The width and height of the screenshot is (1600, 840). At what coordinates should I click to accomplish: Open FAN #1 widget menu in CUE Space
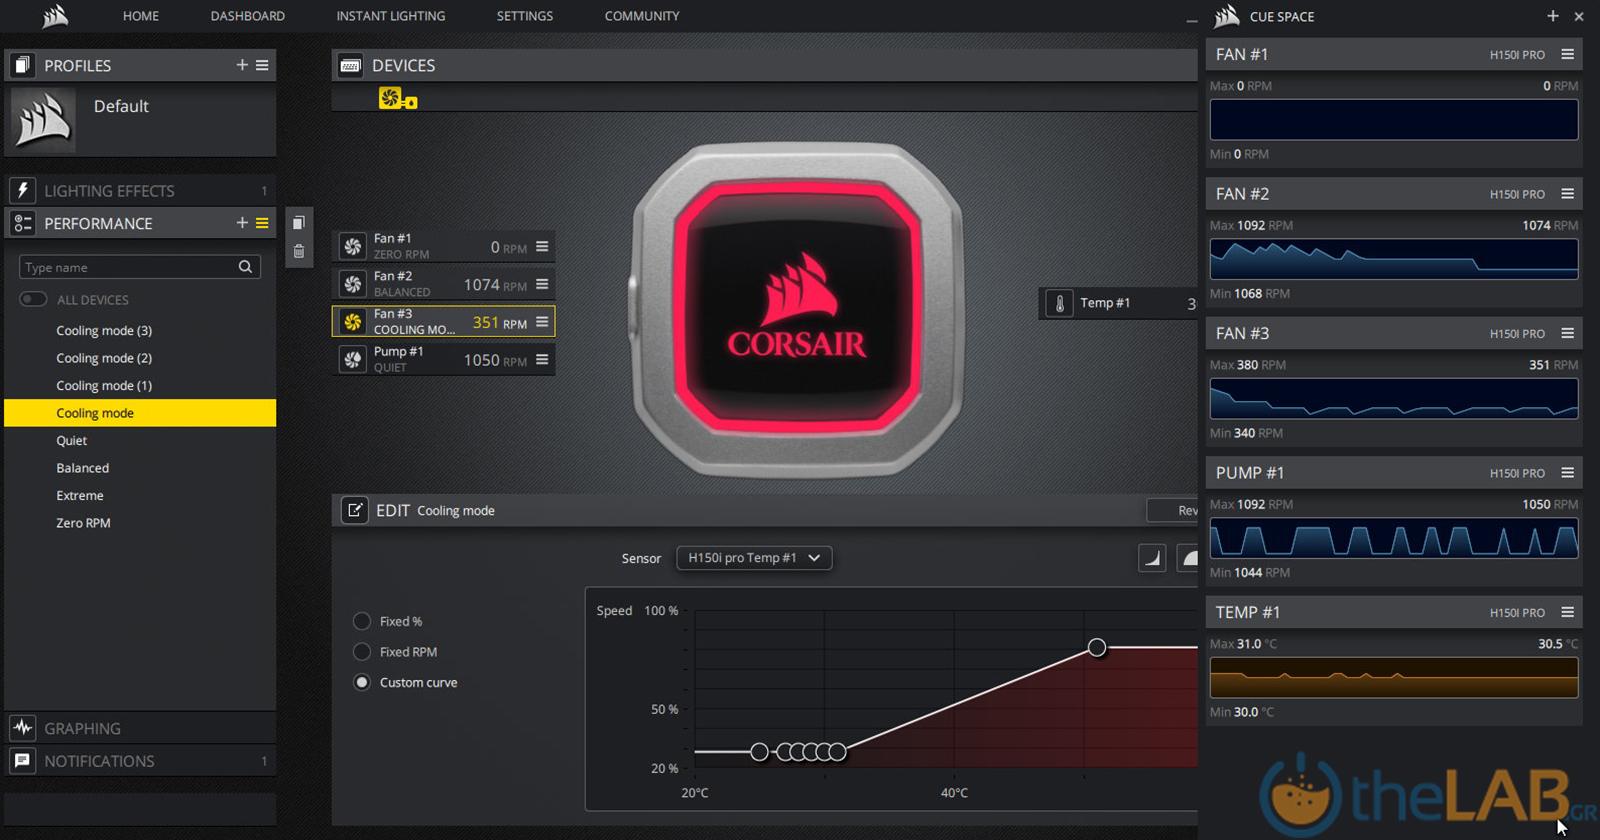pos(1568,54)
